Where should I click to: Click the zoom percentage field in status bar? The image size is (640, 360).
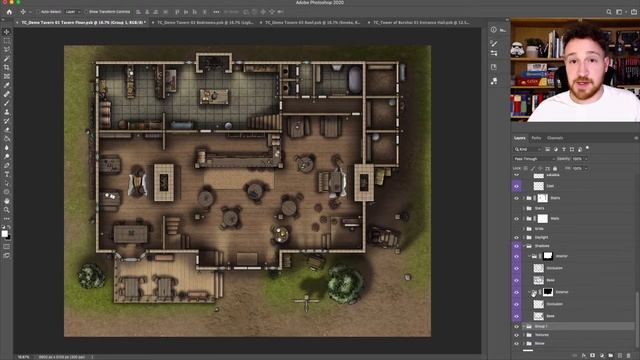[x=23, y=357]
